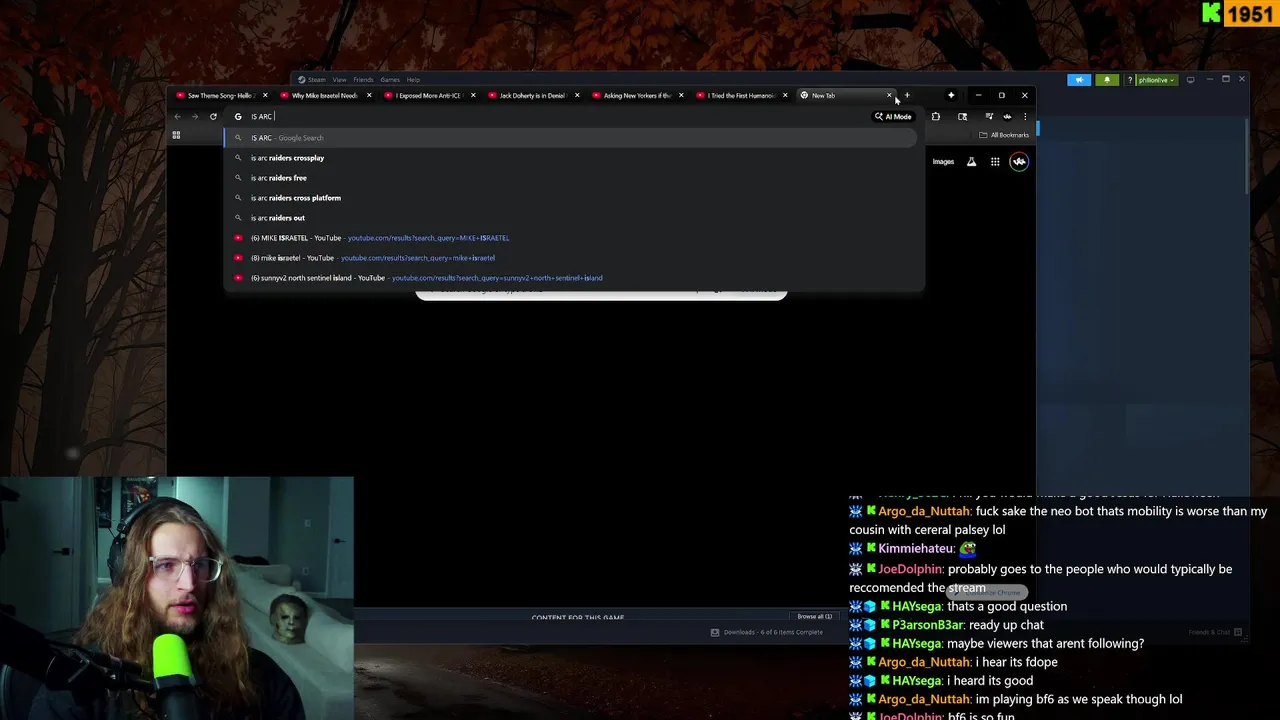Open Google AI Mode

[893, 116]
